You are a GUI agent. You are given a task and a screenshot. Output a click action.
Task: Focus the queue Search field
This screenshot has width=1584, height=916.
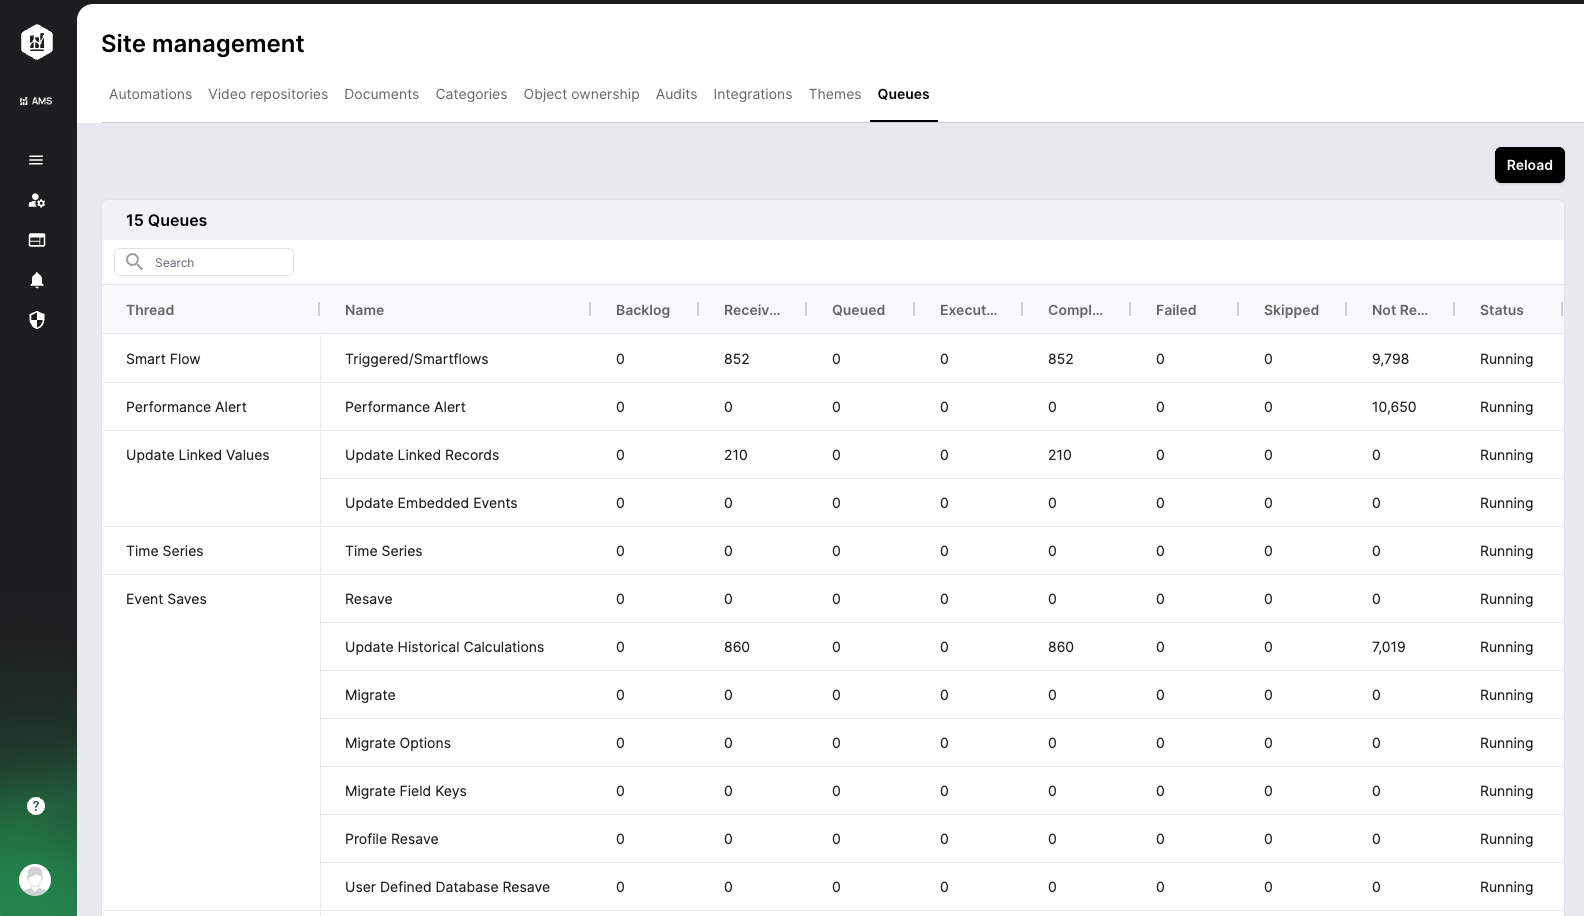(x=204, y=262)
